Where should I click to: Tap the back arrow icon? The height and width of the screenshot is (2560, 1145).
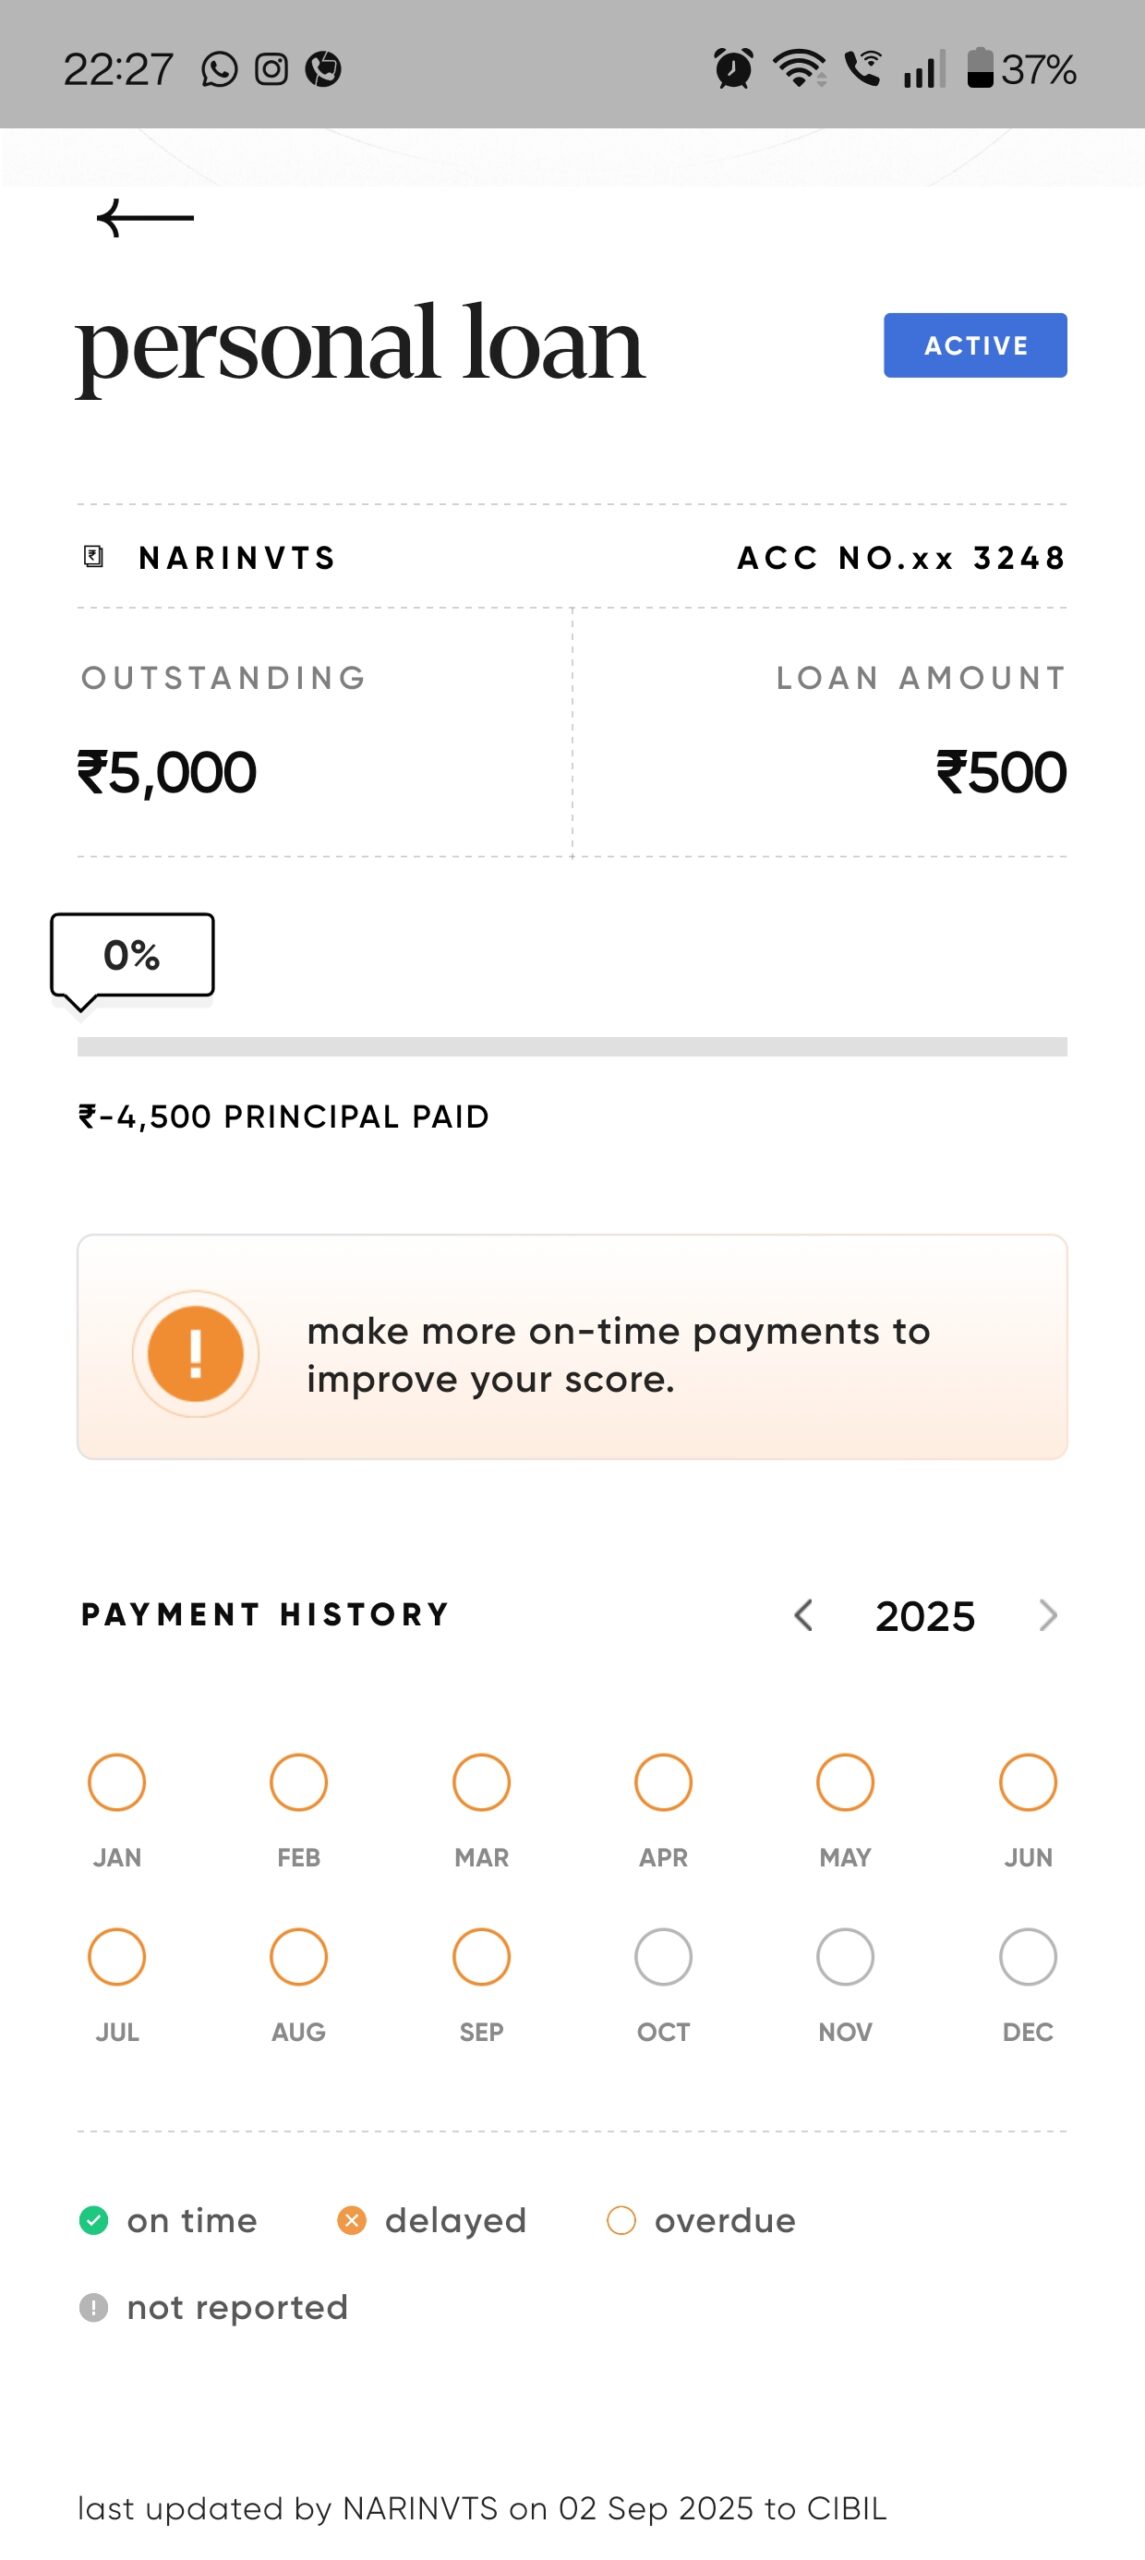(145, 217)
